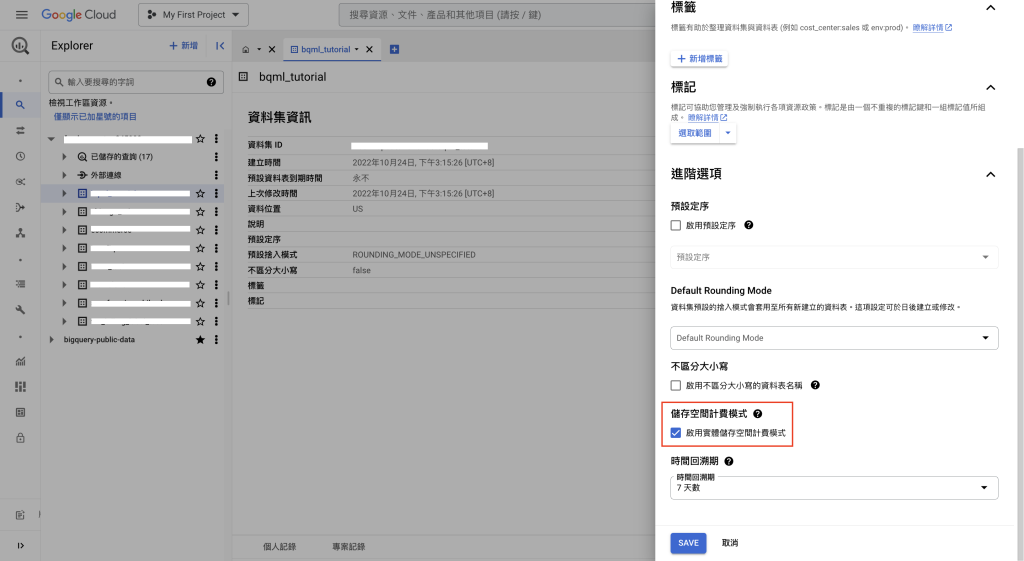Open the lock icon in left sidebar
1024x561 pixels.
click(x=20, y=438)
